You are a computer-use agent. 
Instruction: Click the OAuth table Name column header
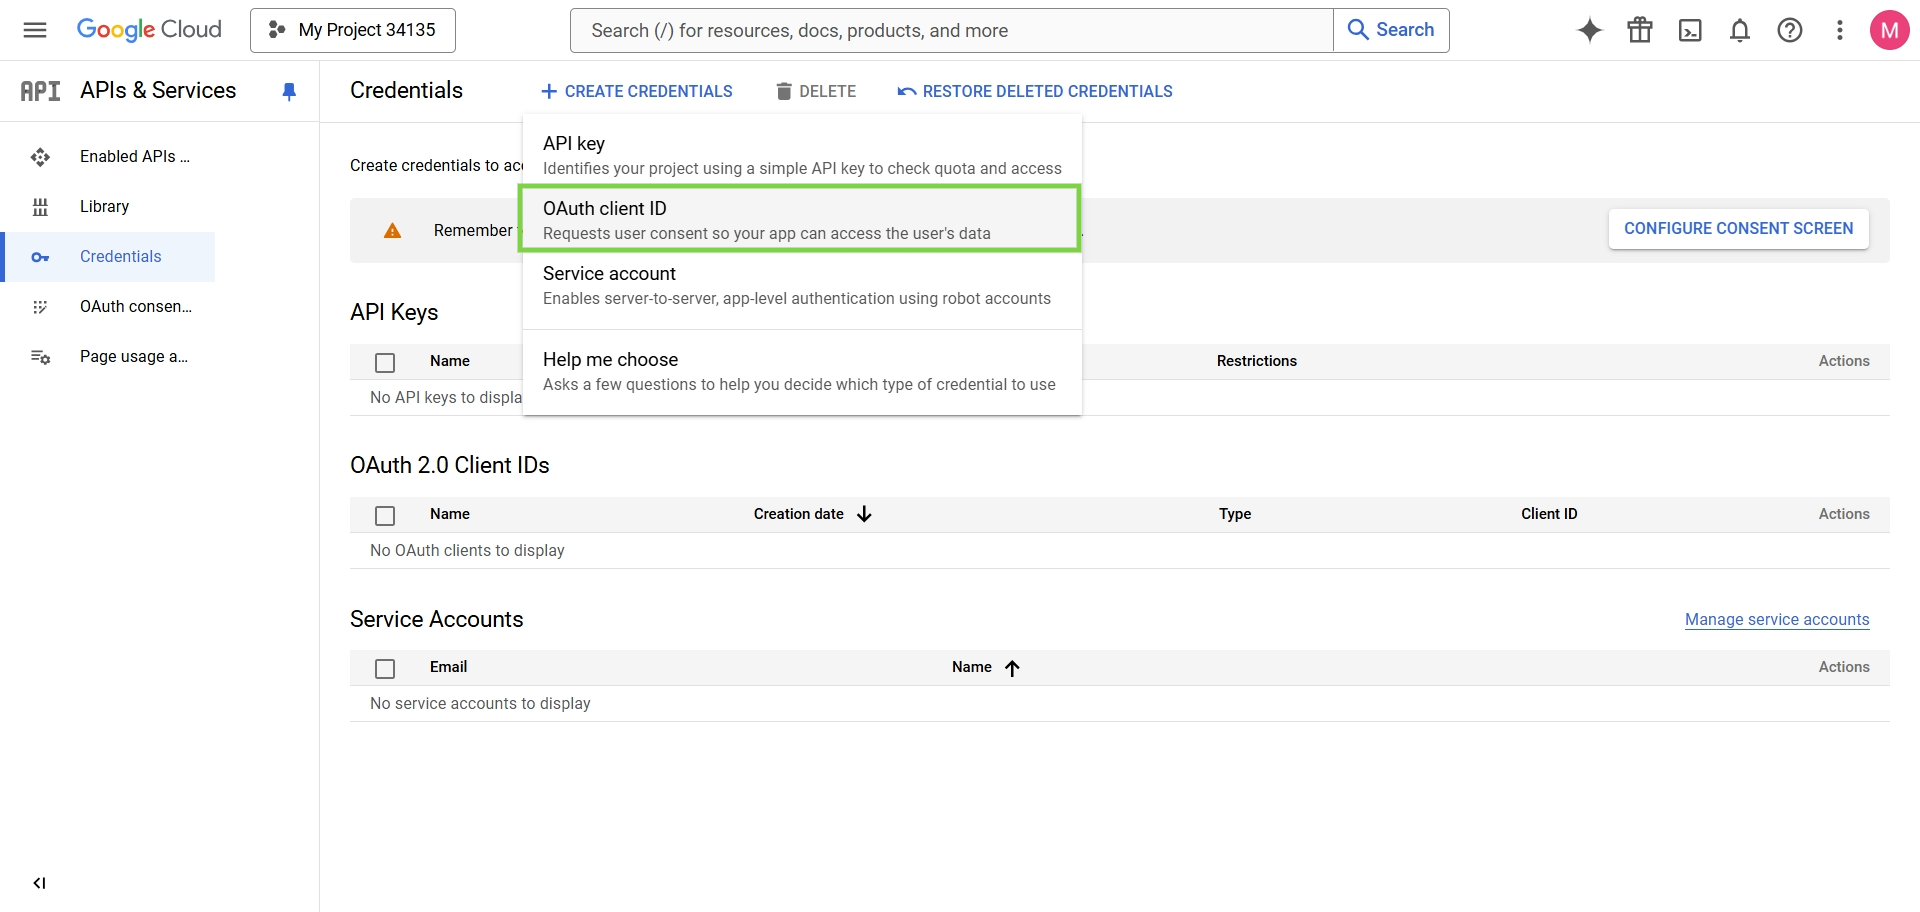[x=450, y=514]
